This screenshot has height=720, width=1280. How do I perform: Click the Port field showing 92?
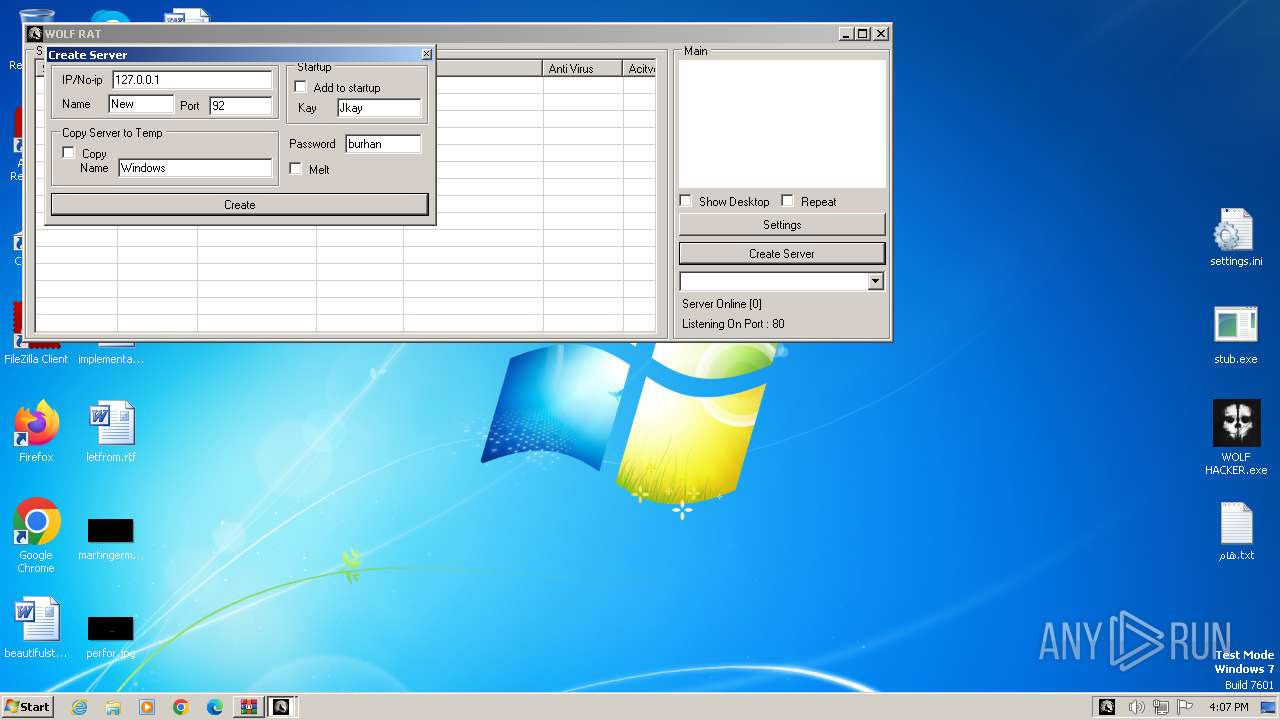(241, 105)
